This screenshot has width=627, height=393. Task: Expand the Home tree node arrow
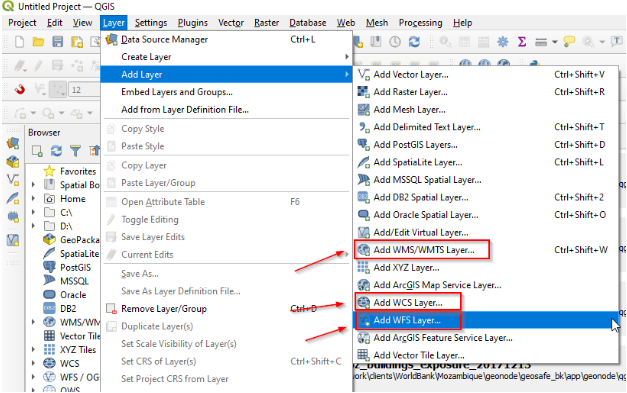(34, 199)
